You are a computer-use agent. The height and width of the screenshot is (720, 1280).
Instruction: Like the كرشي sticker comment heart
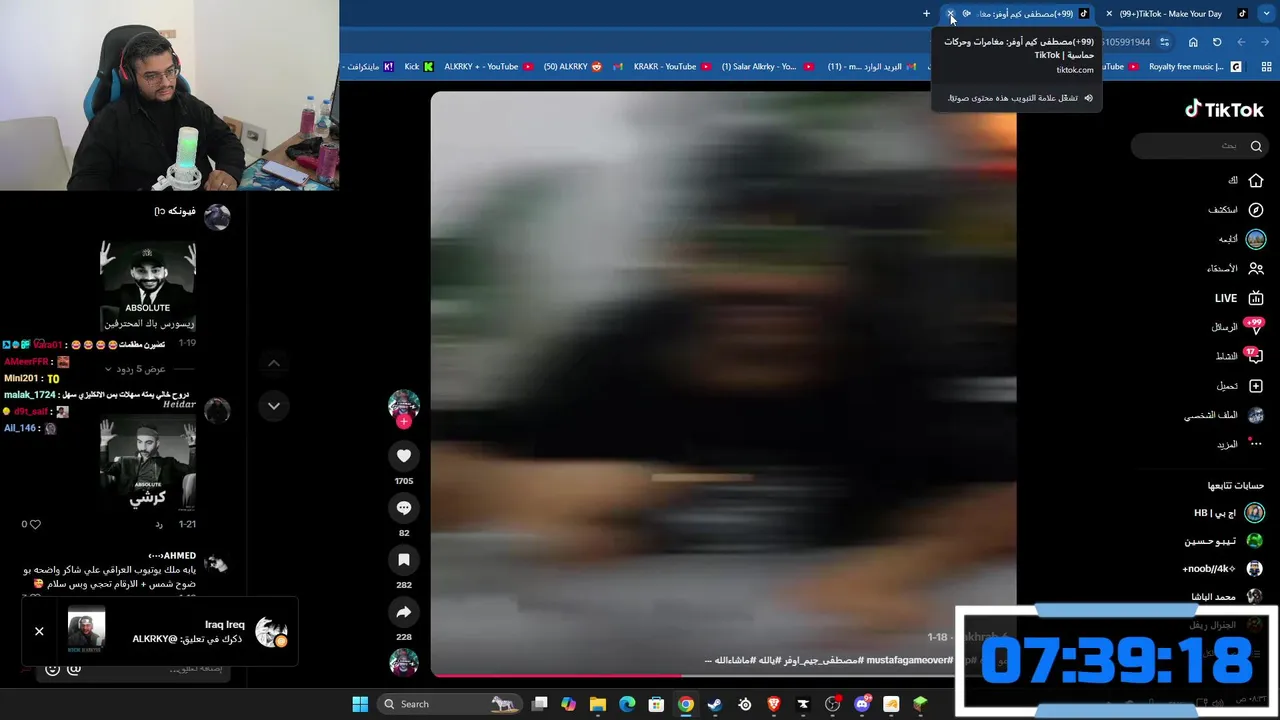(36, 524)
